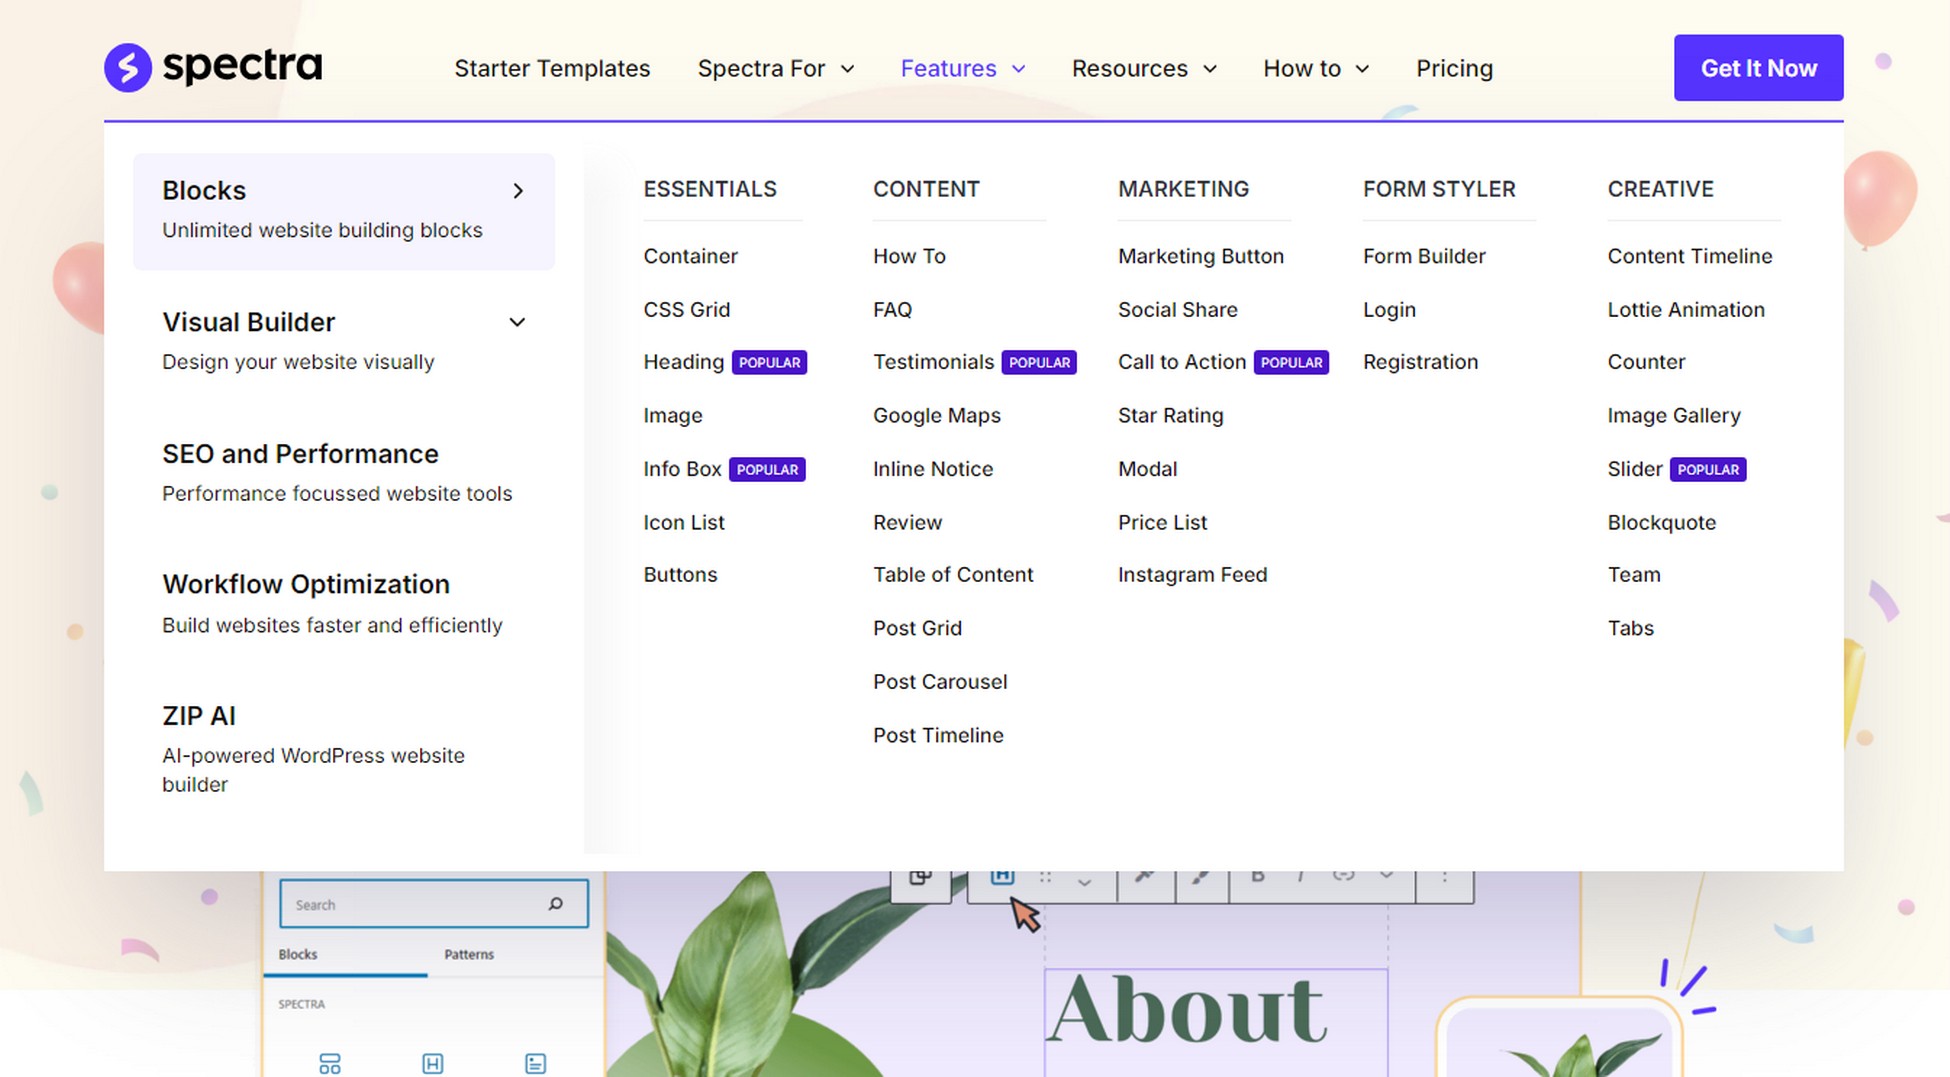Open the Lottie Animation link
Screen dimensions: 1950x1077
[x=1685, y=310]
